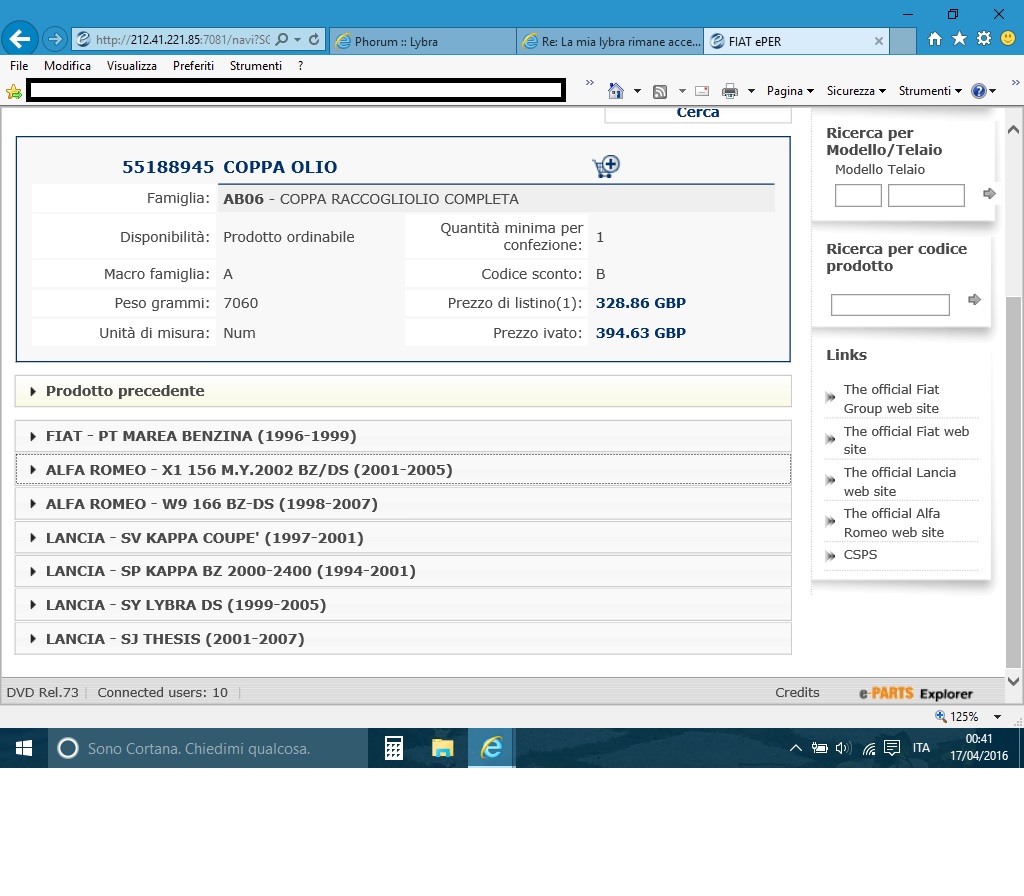Expand LANCIA - SV KAPPA COUPE' row
The width and height of the screenshot is (1024, 896).
403,538
